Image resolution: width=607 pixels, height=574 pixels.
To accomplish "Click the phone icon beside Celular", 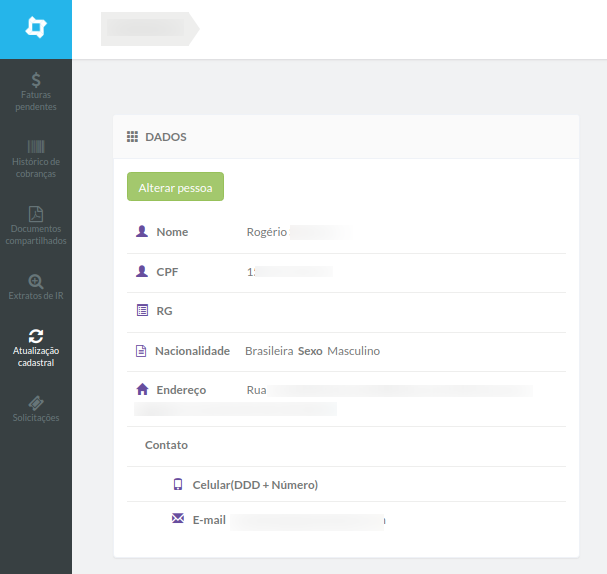I will (178, 484).
